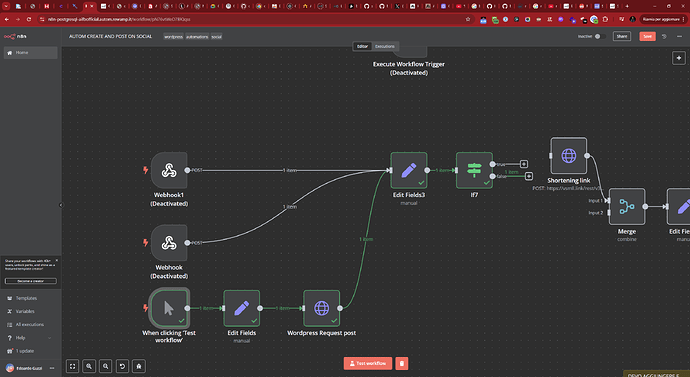Click the Become a creator button
This screenshot has width=690, height=377.
[31, 281]
